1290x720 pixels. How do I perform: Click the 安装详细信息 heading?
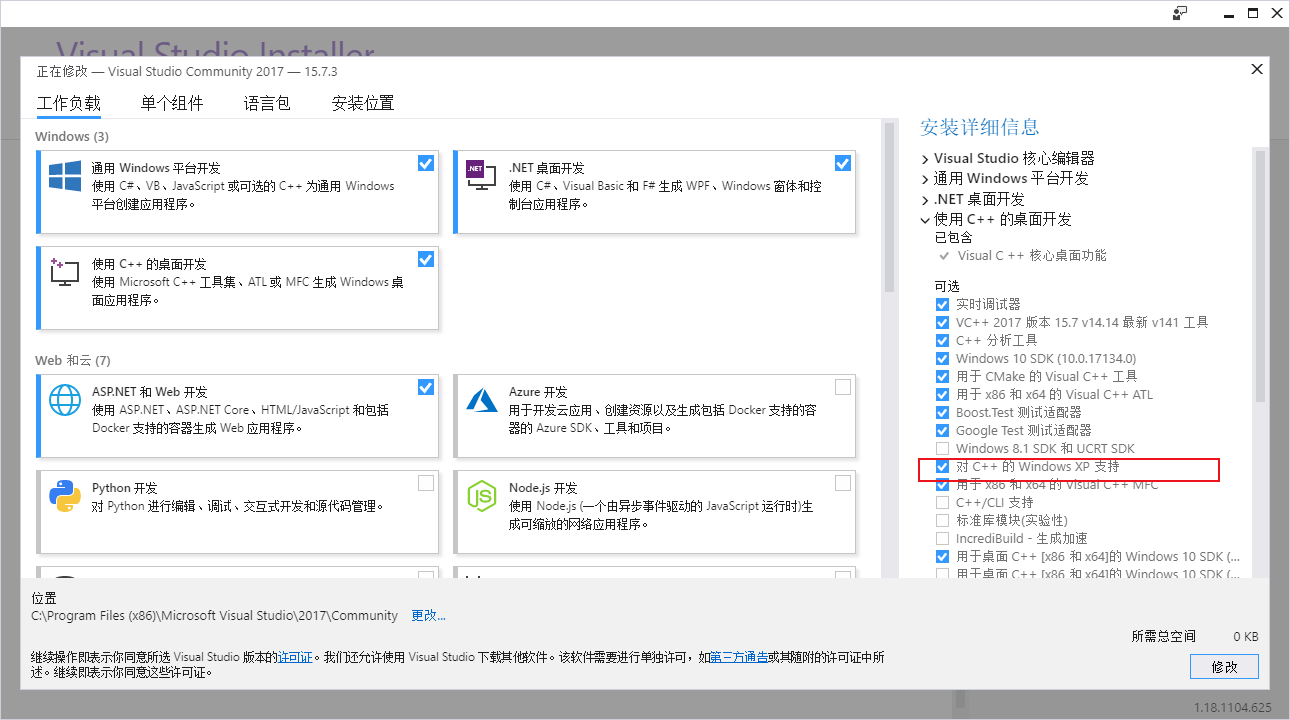[x=980, y=127]
